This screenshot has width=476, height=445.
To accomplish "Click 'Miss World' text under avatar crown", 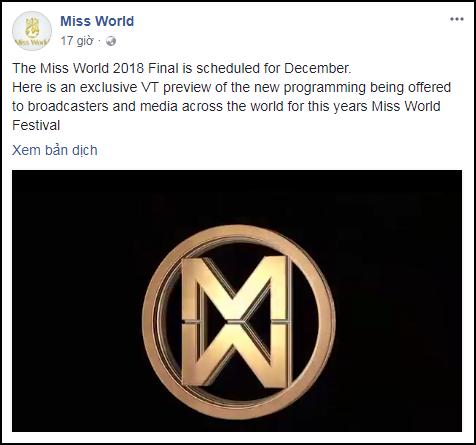I will pos(32,42).
